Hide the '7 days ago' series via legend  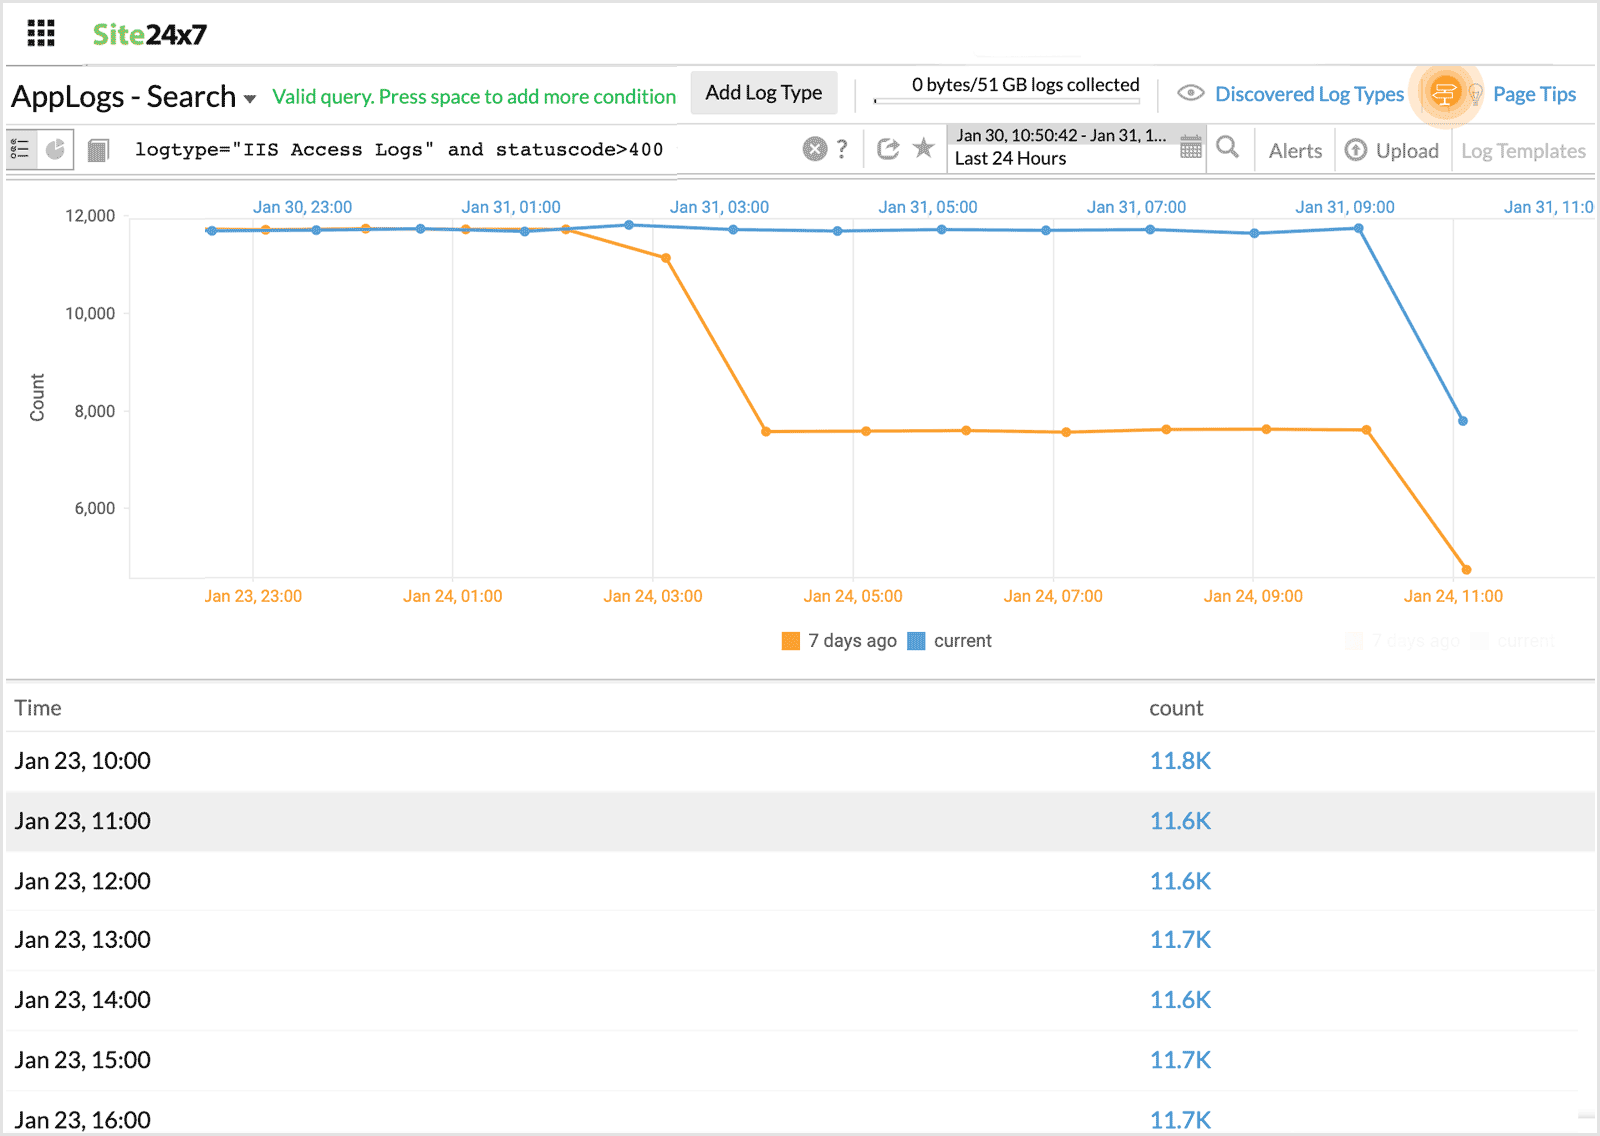tap(838, 640)
